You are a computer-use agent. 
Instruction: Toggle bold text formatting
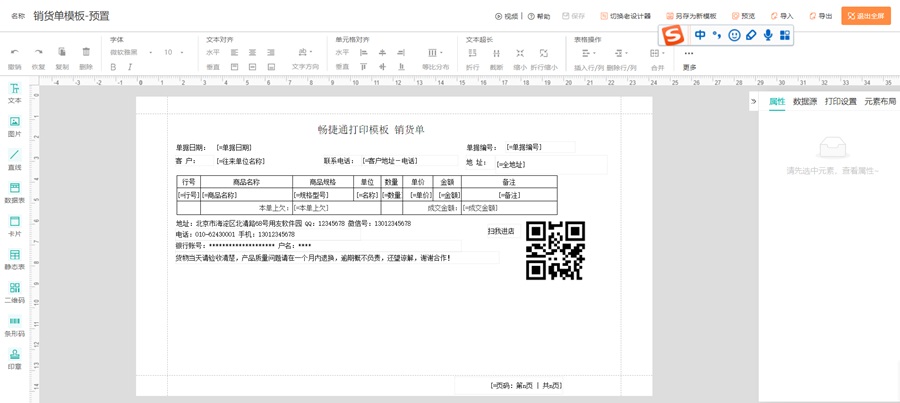point(113,67)
